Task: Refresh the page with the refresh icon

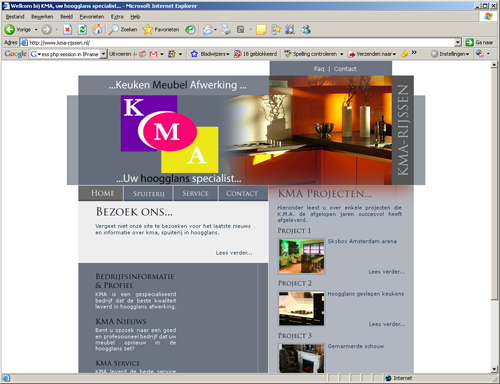Action: (x=82, y=30)
